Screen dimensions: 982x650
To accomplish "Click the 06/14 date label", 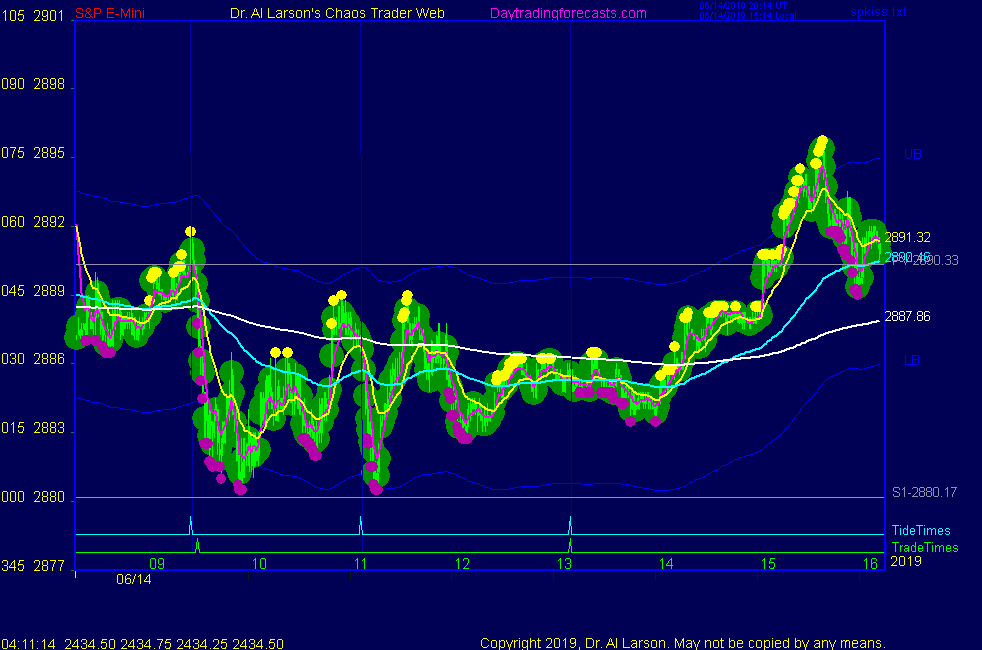I will pyautogui.click(x=132, y=578).
